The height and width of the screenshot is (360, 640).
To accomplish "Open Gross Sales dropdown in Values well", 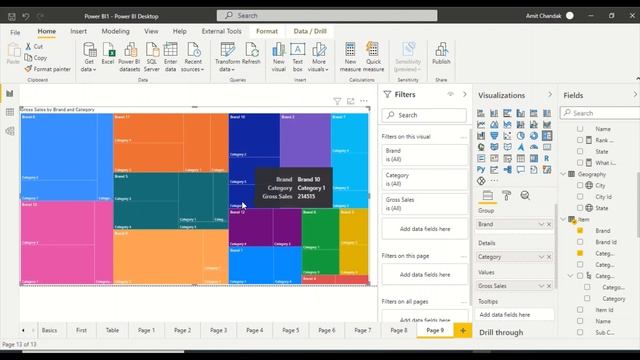I will coord(541,286).
